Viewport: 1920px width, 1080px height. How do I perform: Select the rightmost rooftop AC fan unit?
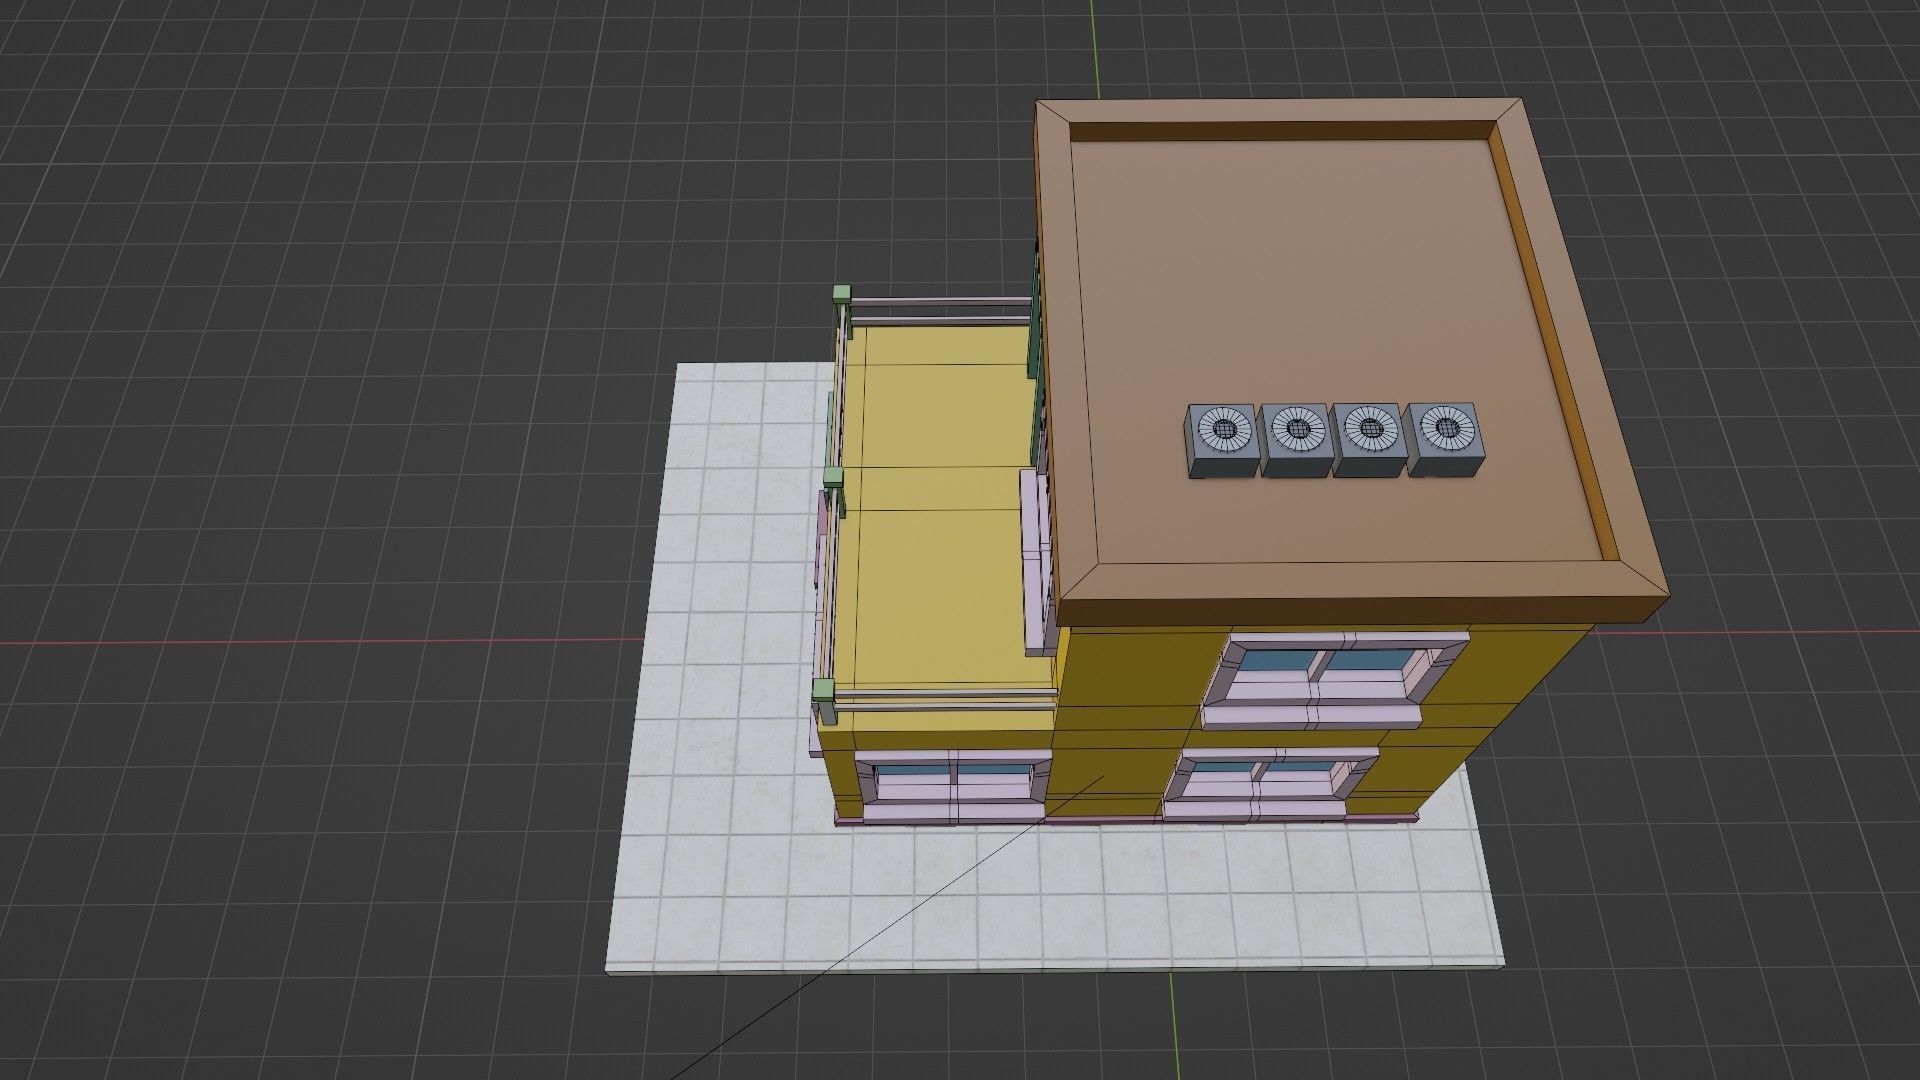pos(1444,440)
